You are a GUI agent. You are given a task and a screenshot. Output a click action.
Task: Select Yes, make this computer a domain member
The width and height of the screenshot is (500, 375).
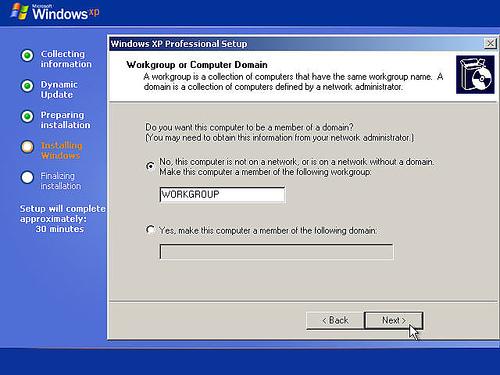pyautogui.click(x=150, y=230)
